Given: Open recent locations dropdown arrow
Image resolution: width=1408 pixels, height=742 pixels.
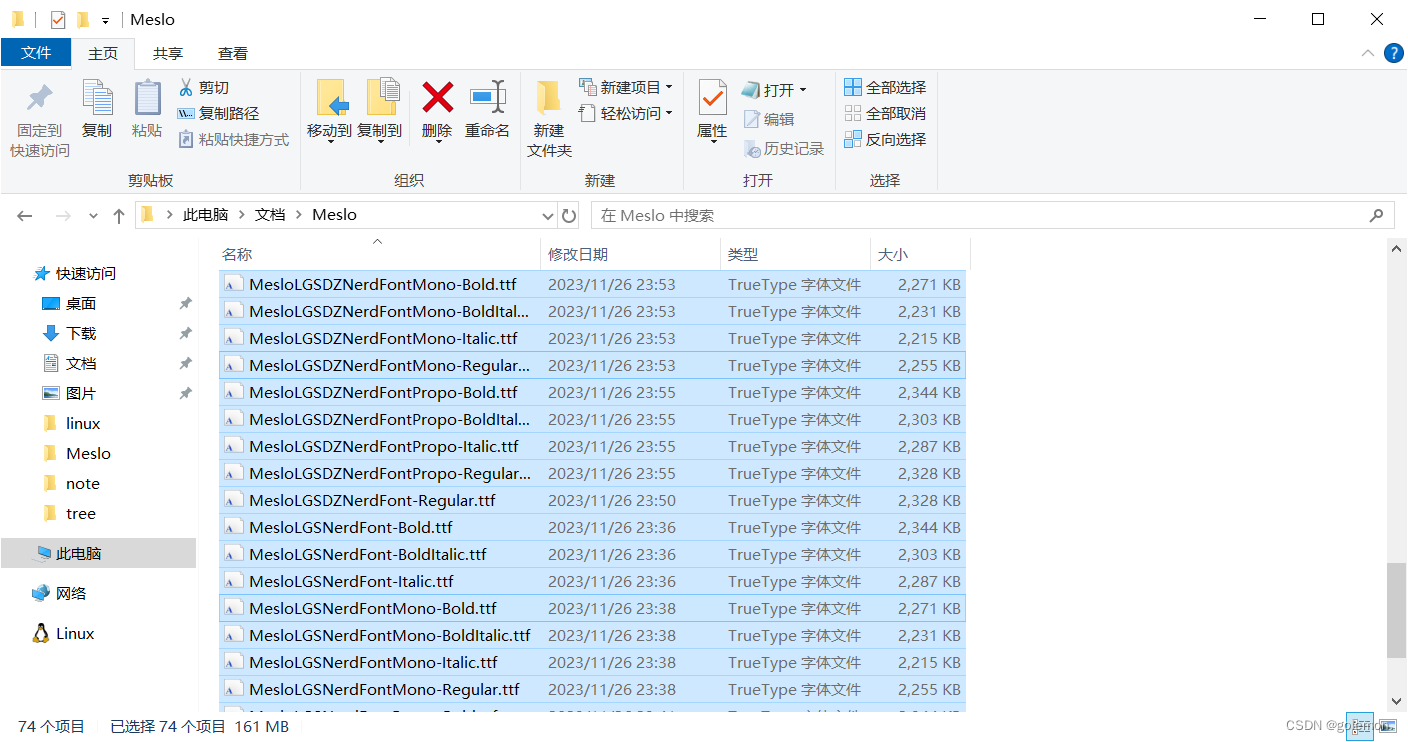Looking at the screenshot, I should 93,216.
